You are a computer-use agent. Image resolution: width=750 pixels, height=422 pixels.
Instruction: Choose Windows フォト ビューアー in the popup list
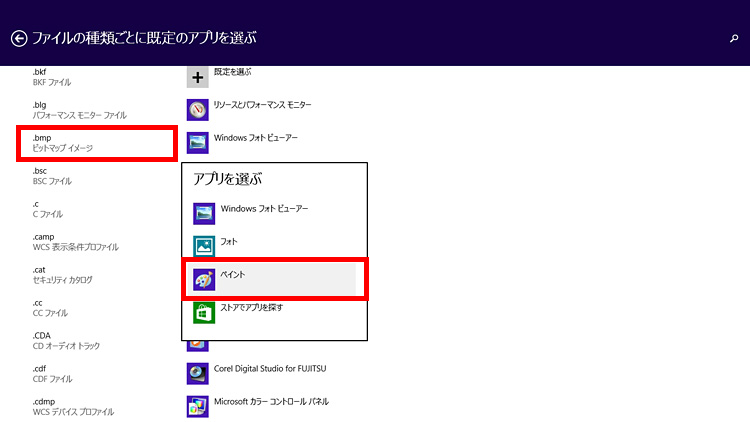(264, 208)
